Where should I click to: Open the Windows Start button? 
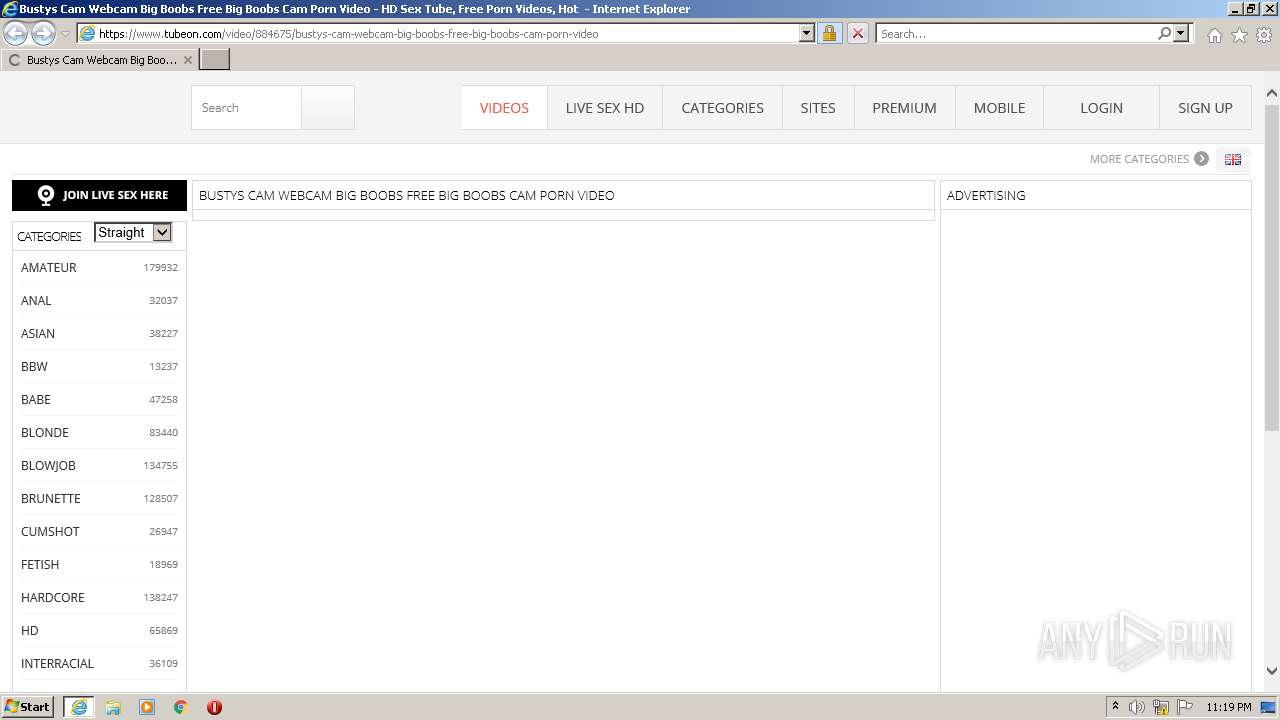click(x=28, y=707)
